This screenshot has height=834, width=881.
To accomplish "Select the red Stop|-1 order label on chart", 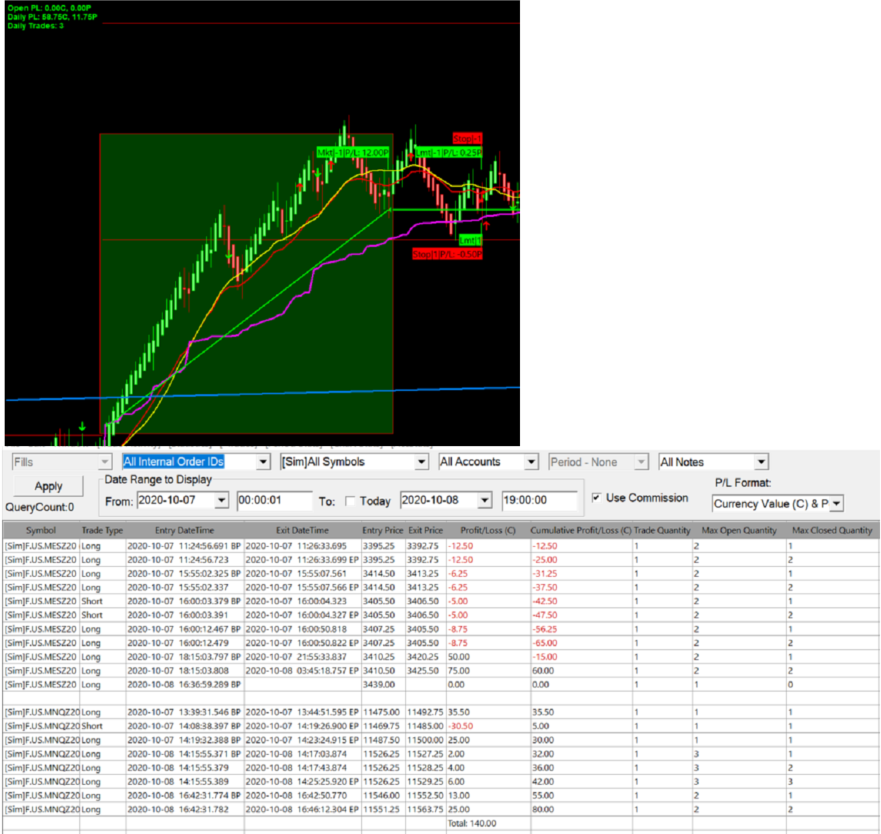I will coord(467,138).
